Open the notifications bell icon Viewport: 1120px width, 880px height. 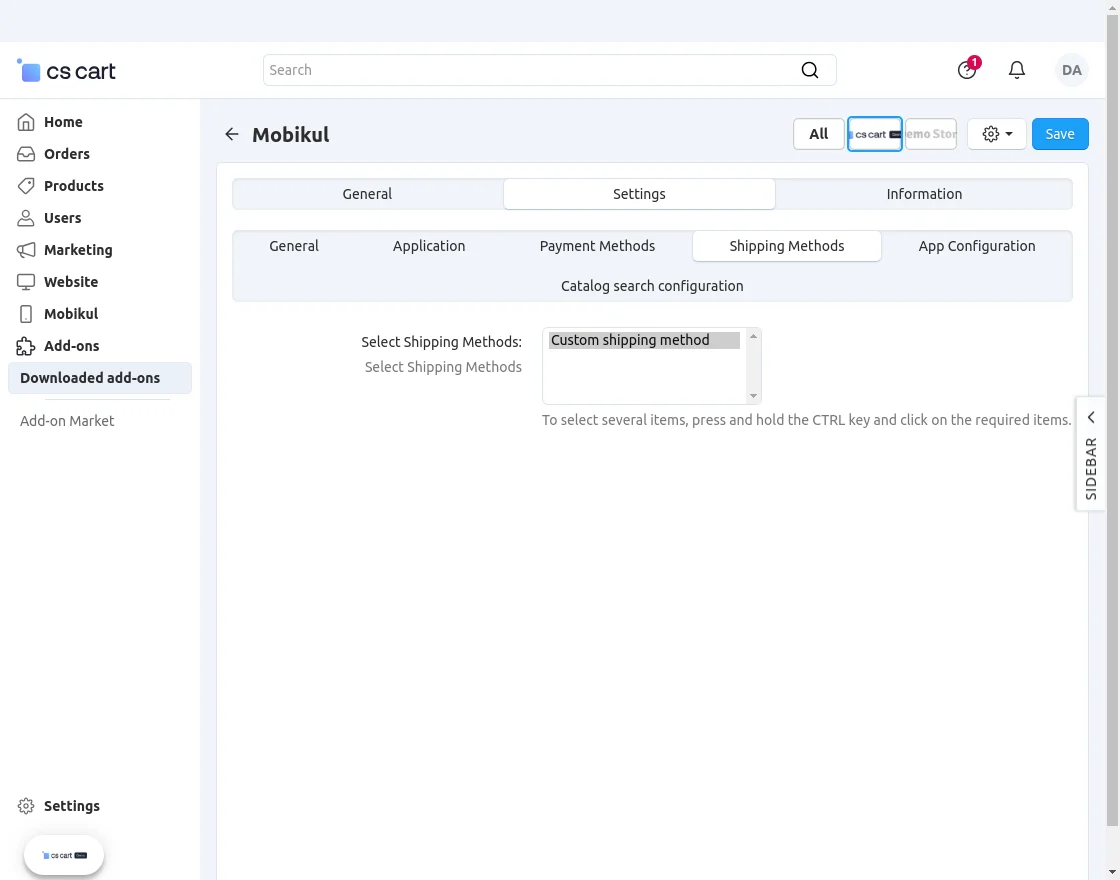pos(1016,70)
